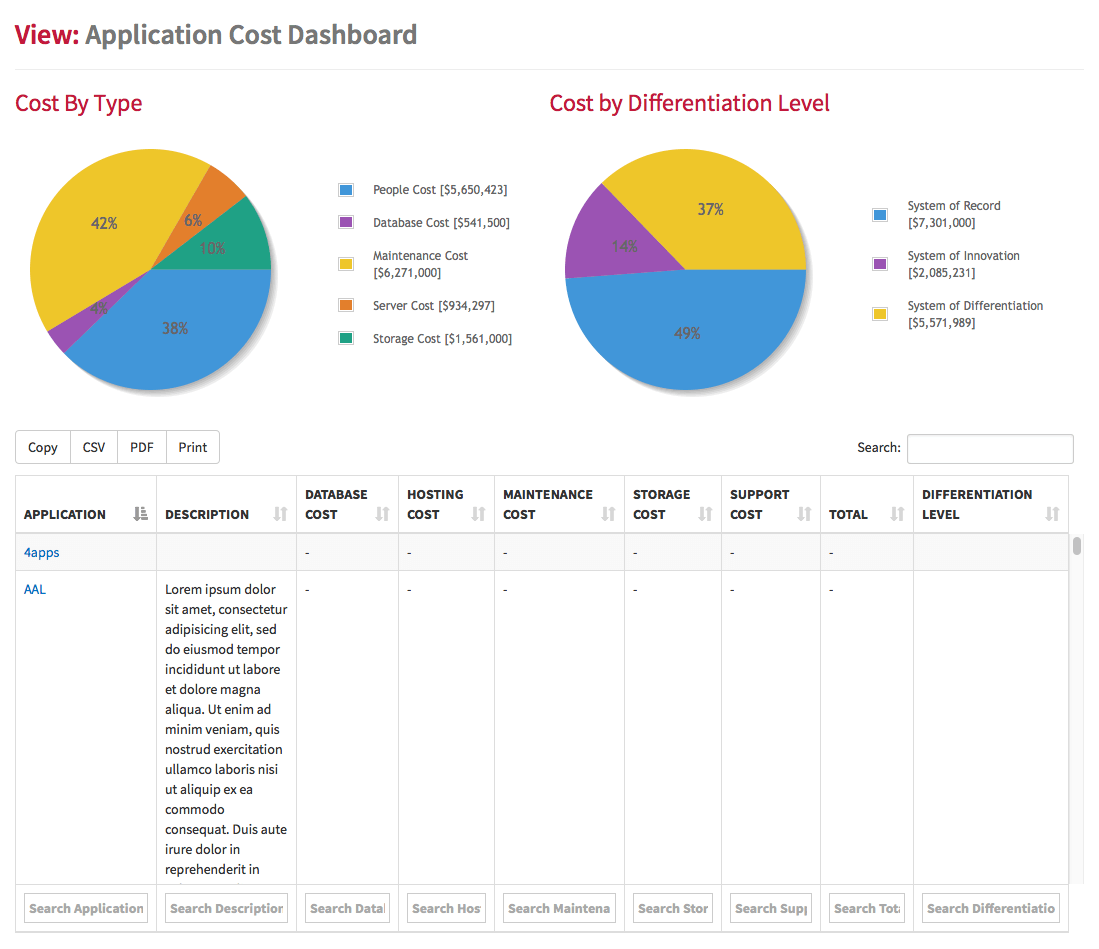This screenshot has height=949, width=1099.
Task: Open the AAL application details
Action: pos(35,589)
